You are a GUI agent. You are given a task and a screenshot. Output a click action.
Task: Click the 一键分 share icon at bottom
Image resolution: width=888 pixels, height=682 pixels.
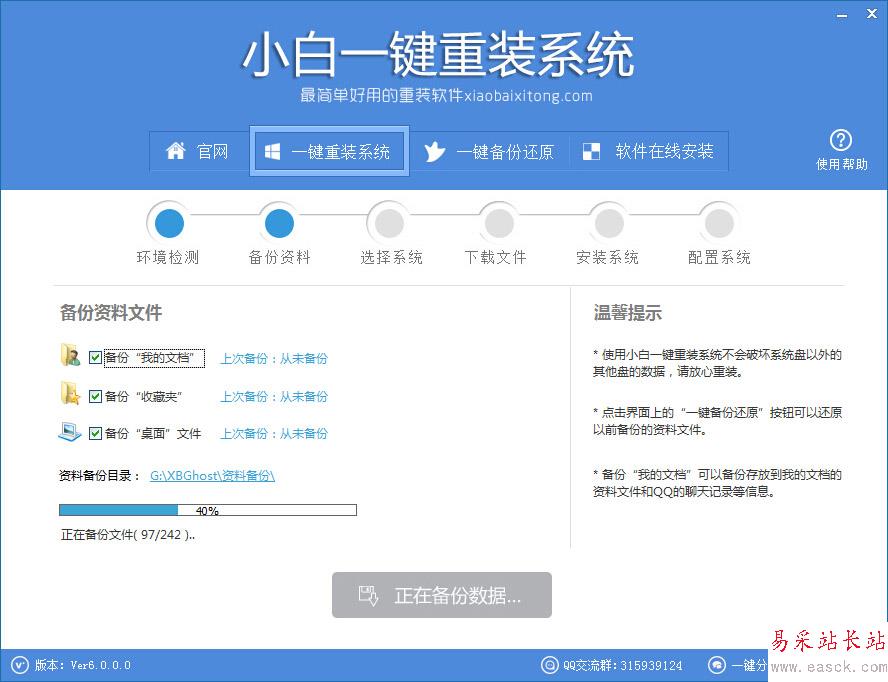tap(716, 665)
